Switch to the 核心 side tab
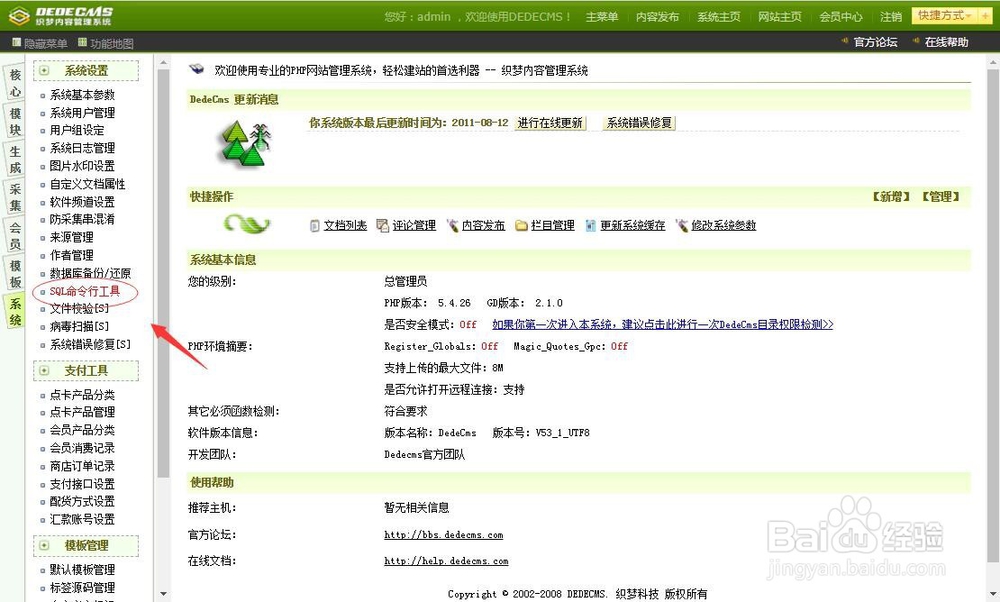Screen dimensions: 1000x602 15,84
